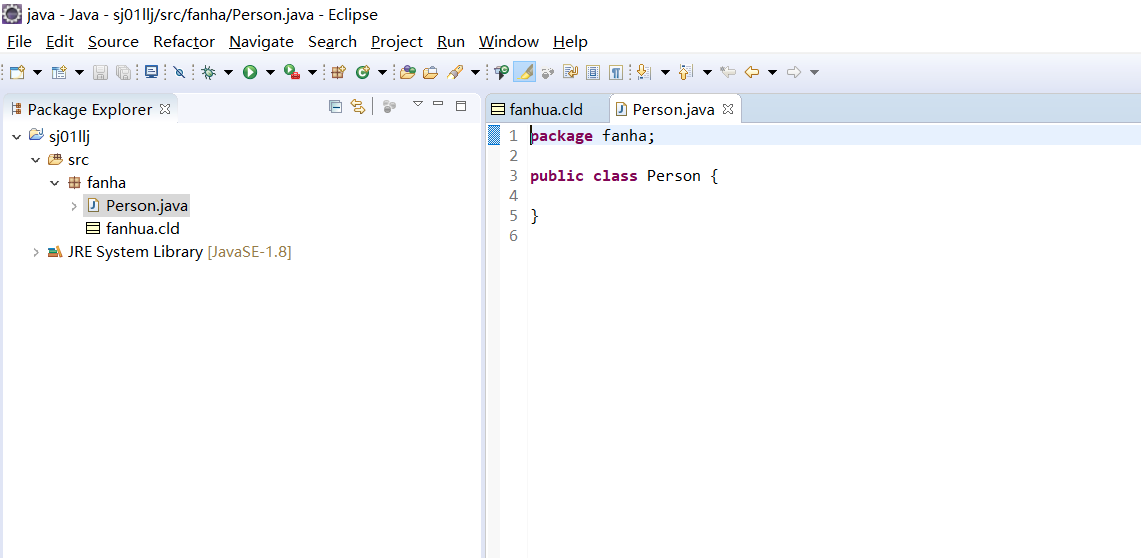Open the Search dropdown arrow
Image resolution: width=1141 pixels, height=558 pixels.
click(x=475, y=72)
